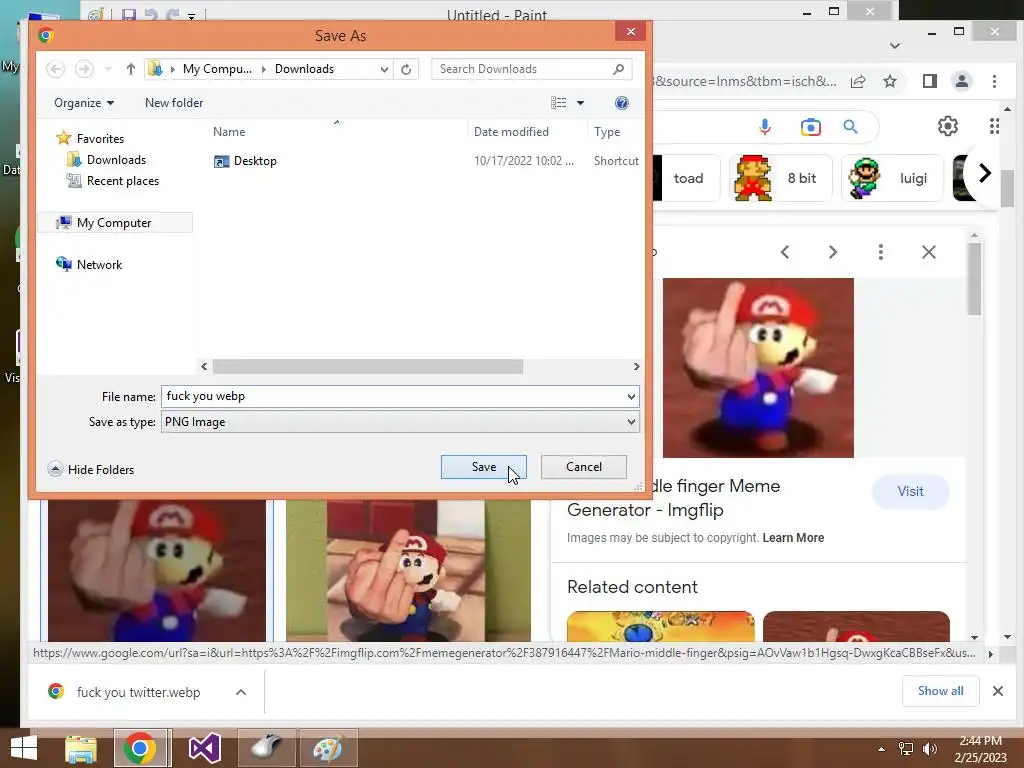
Task: Open the Learn More copyright link
Action: 793,537
